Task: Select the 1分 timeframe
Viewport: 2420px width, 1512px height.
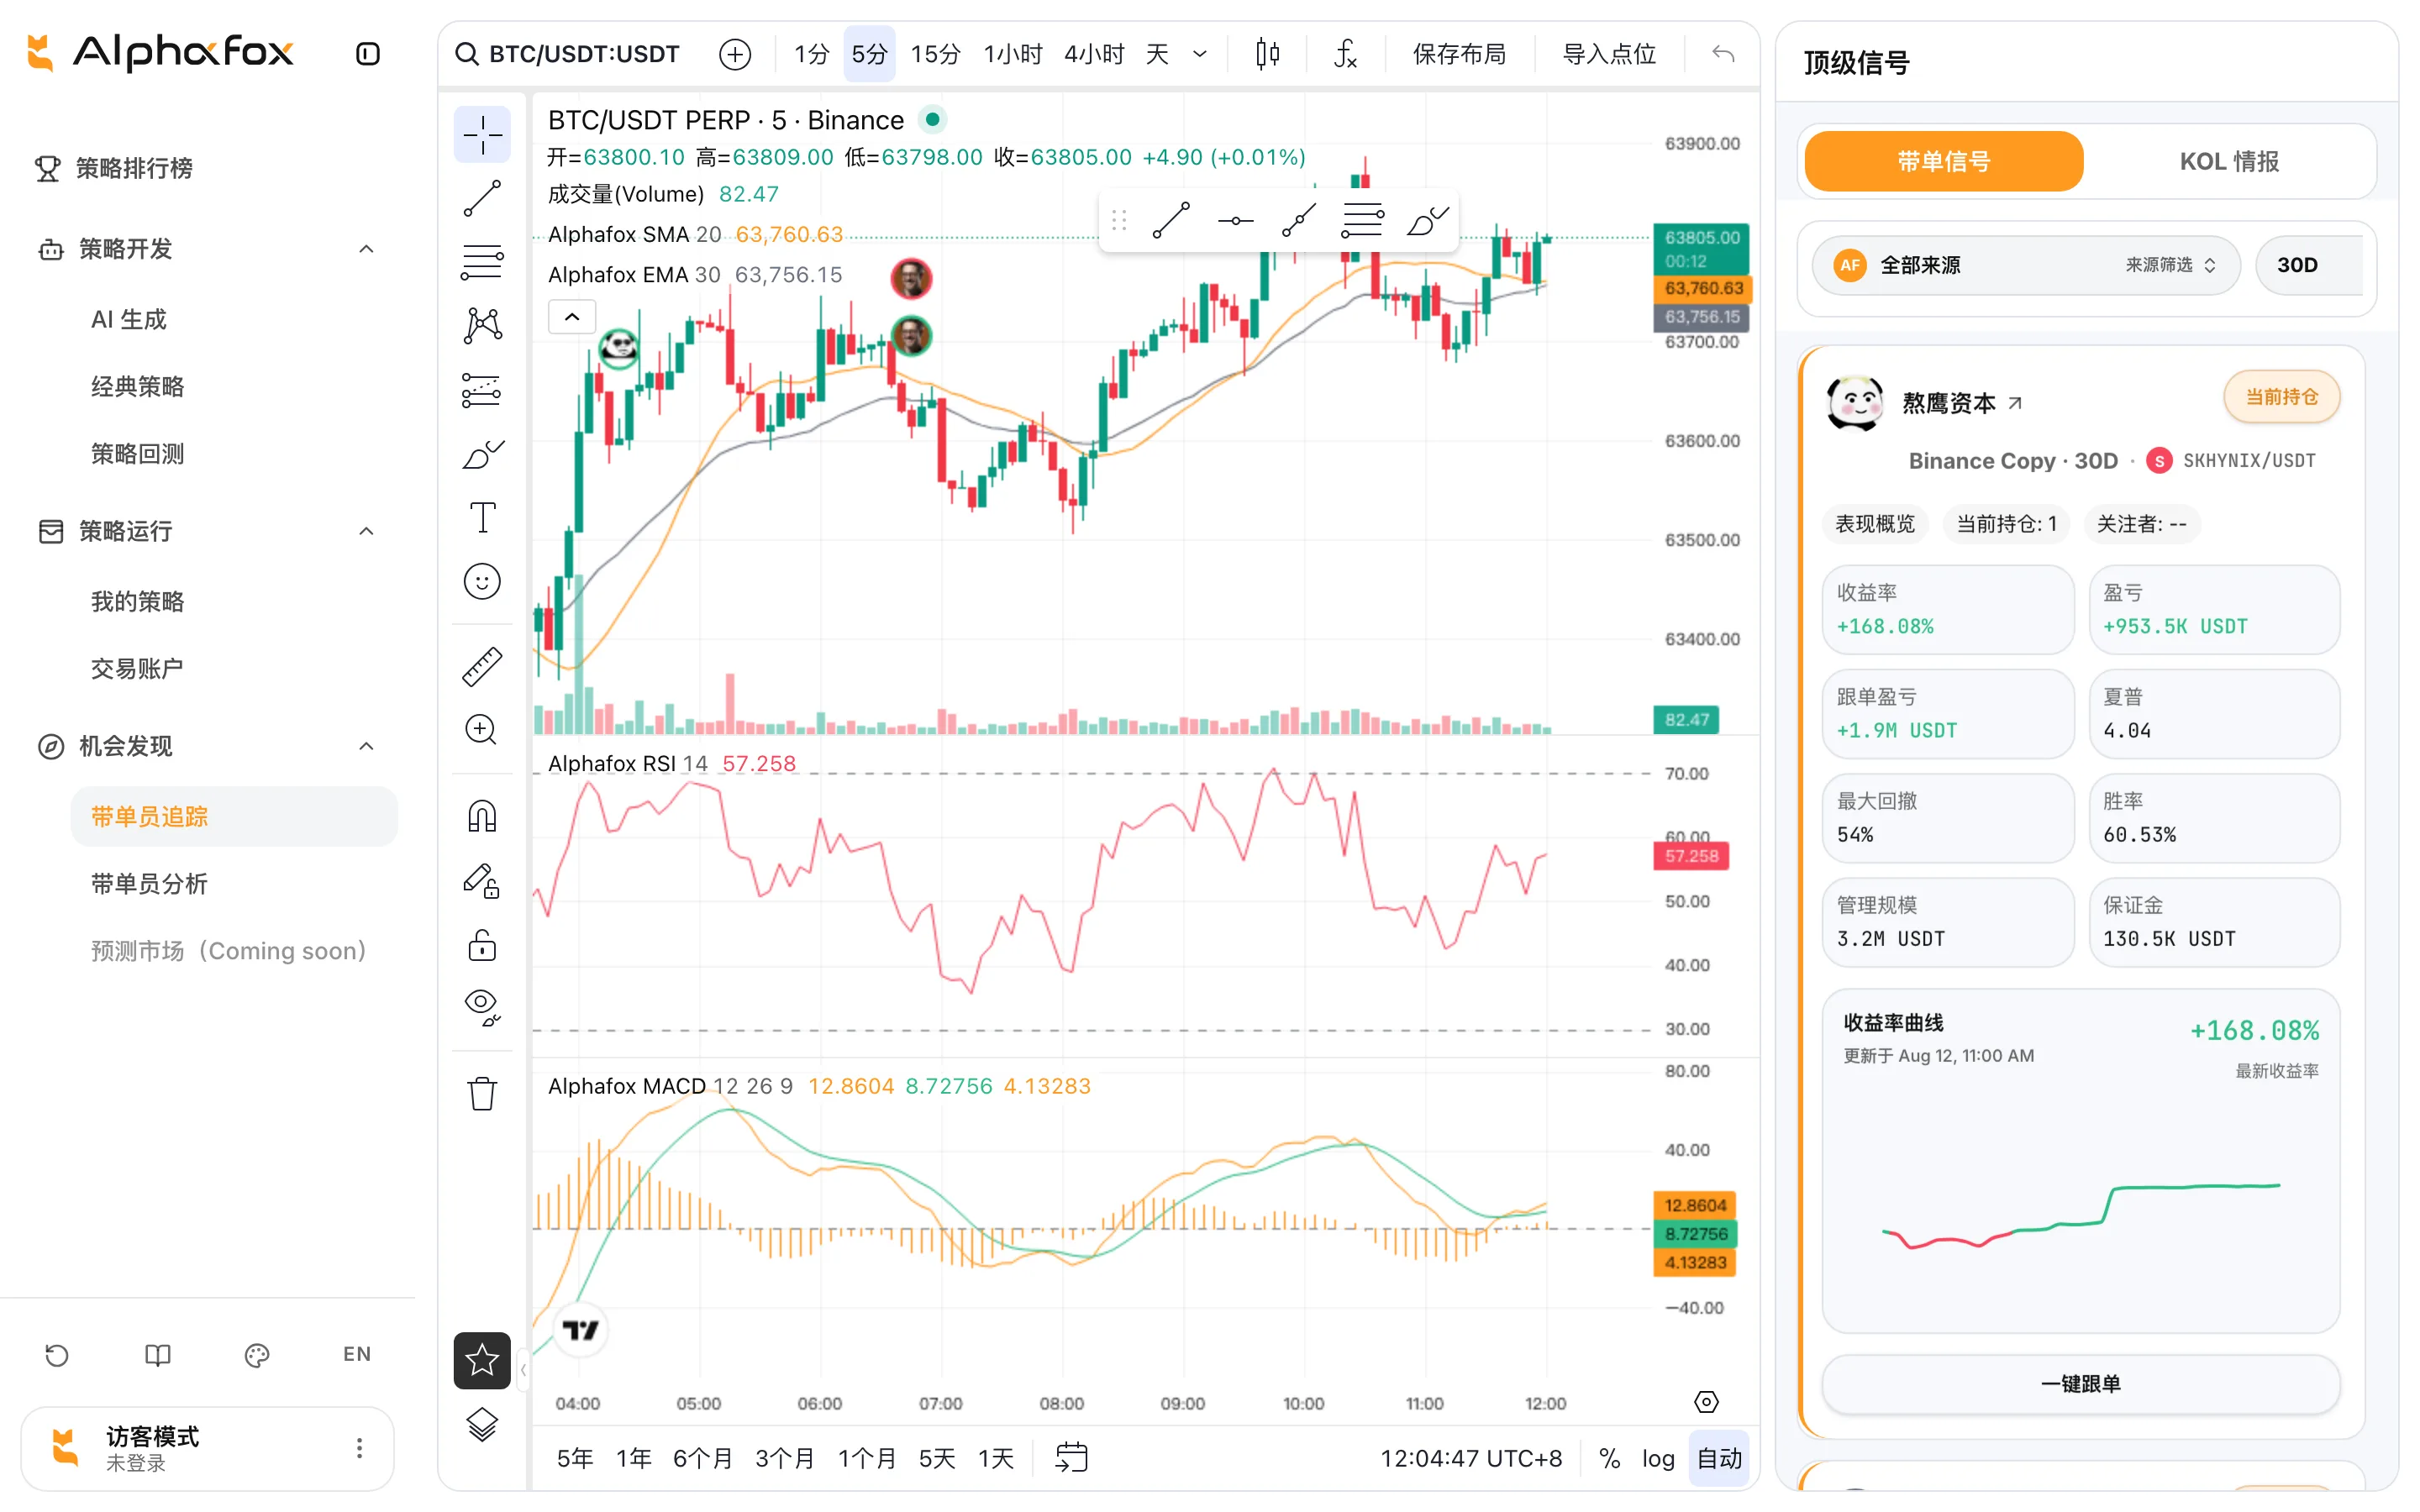Action: tap(811, 54)
